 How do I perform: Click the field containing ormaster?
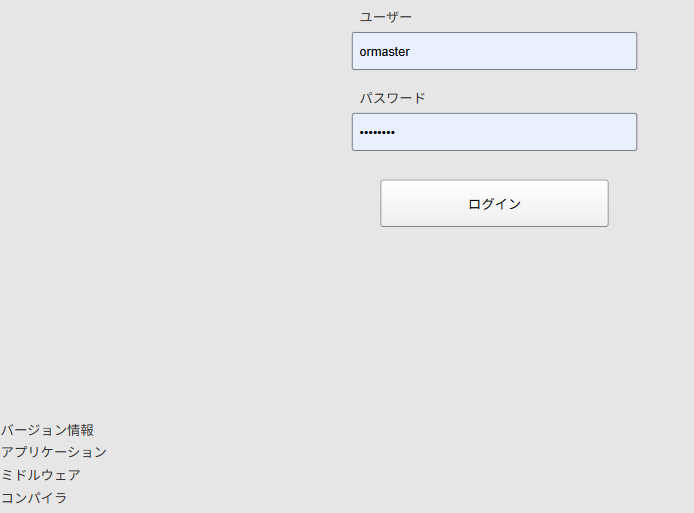click(x=494, y=51)
